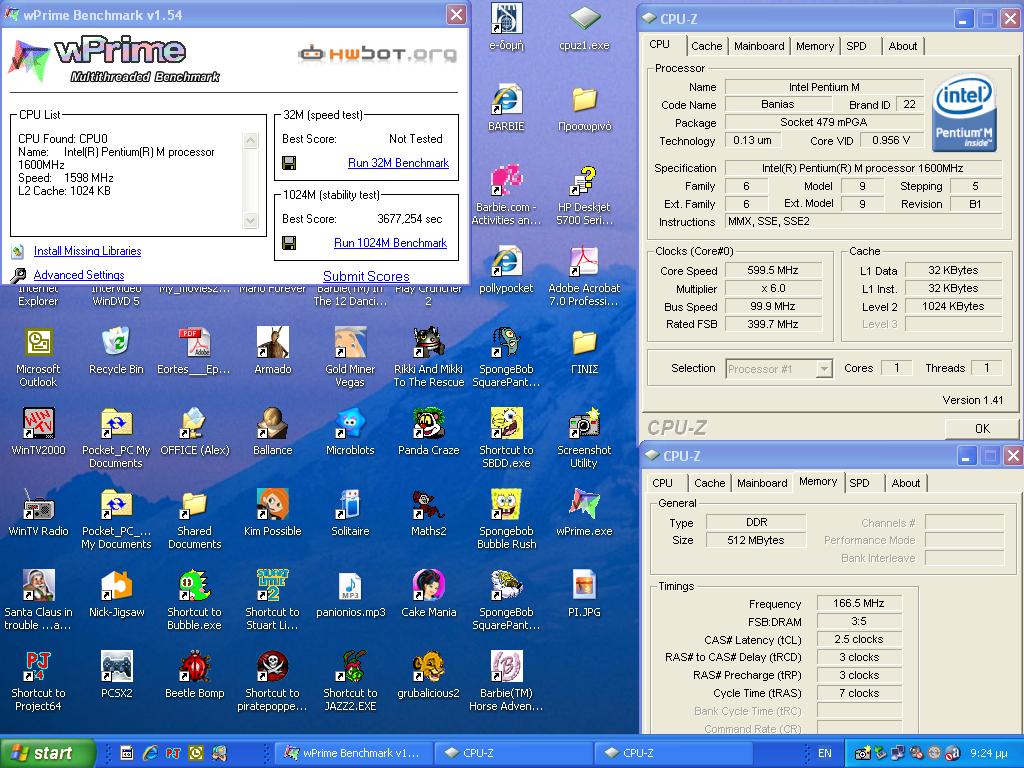Click the save icon beside Run 32M Benchmark
1024x768 pixels.
(x=289, y=163)
